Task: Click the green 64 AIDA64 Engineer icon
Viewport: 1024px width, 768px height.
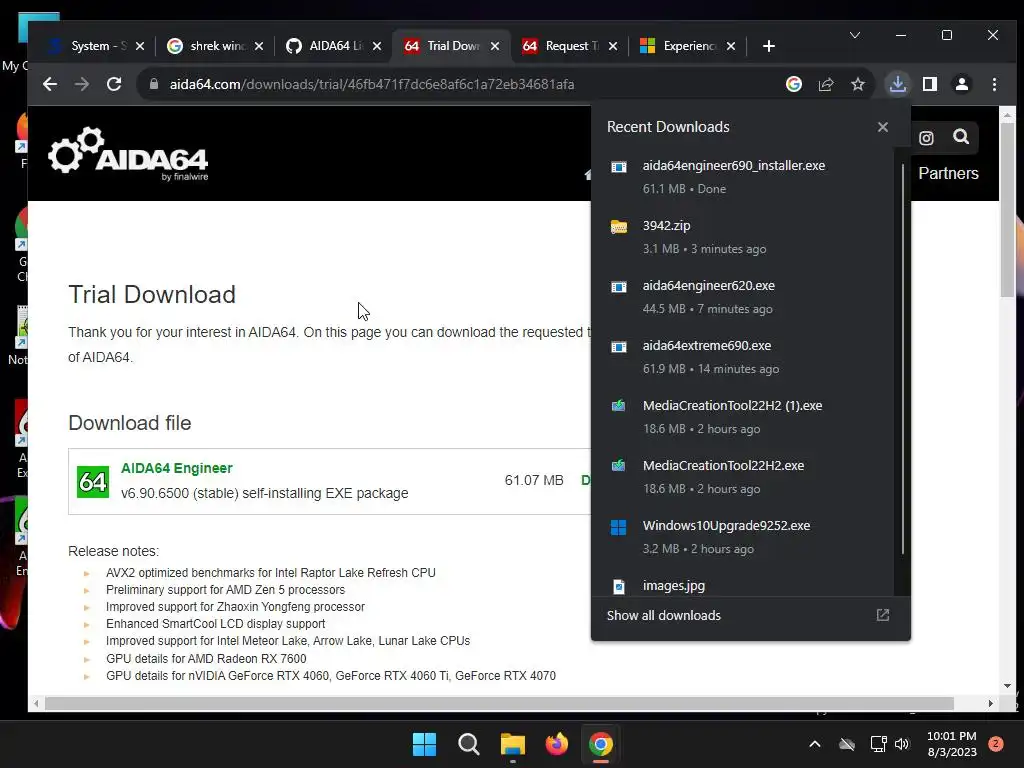Action: pyautogui.click(x=93, y=482)
